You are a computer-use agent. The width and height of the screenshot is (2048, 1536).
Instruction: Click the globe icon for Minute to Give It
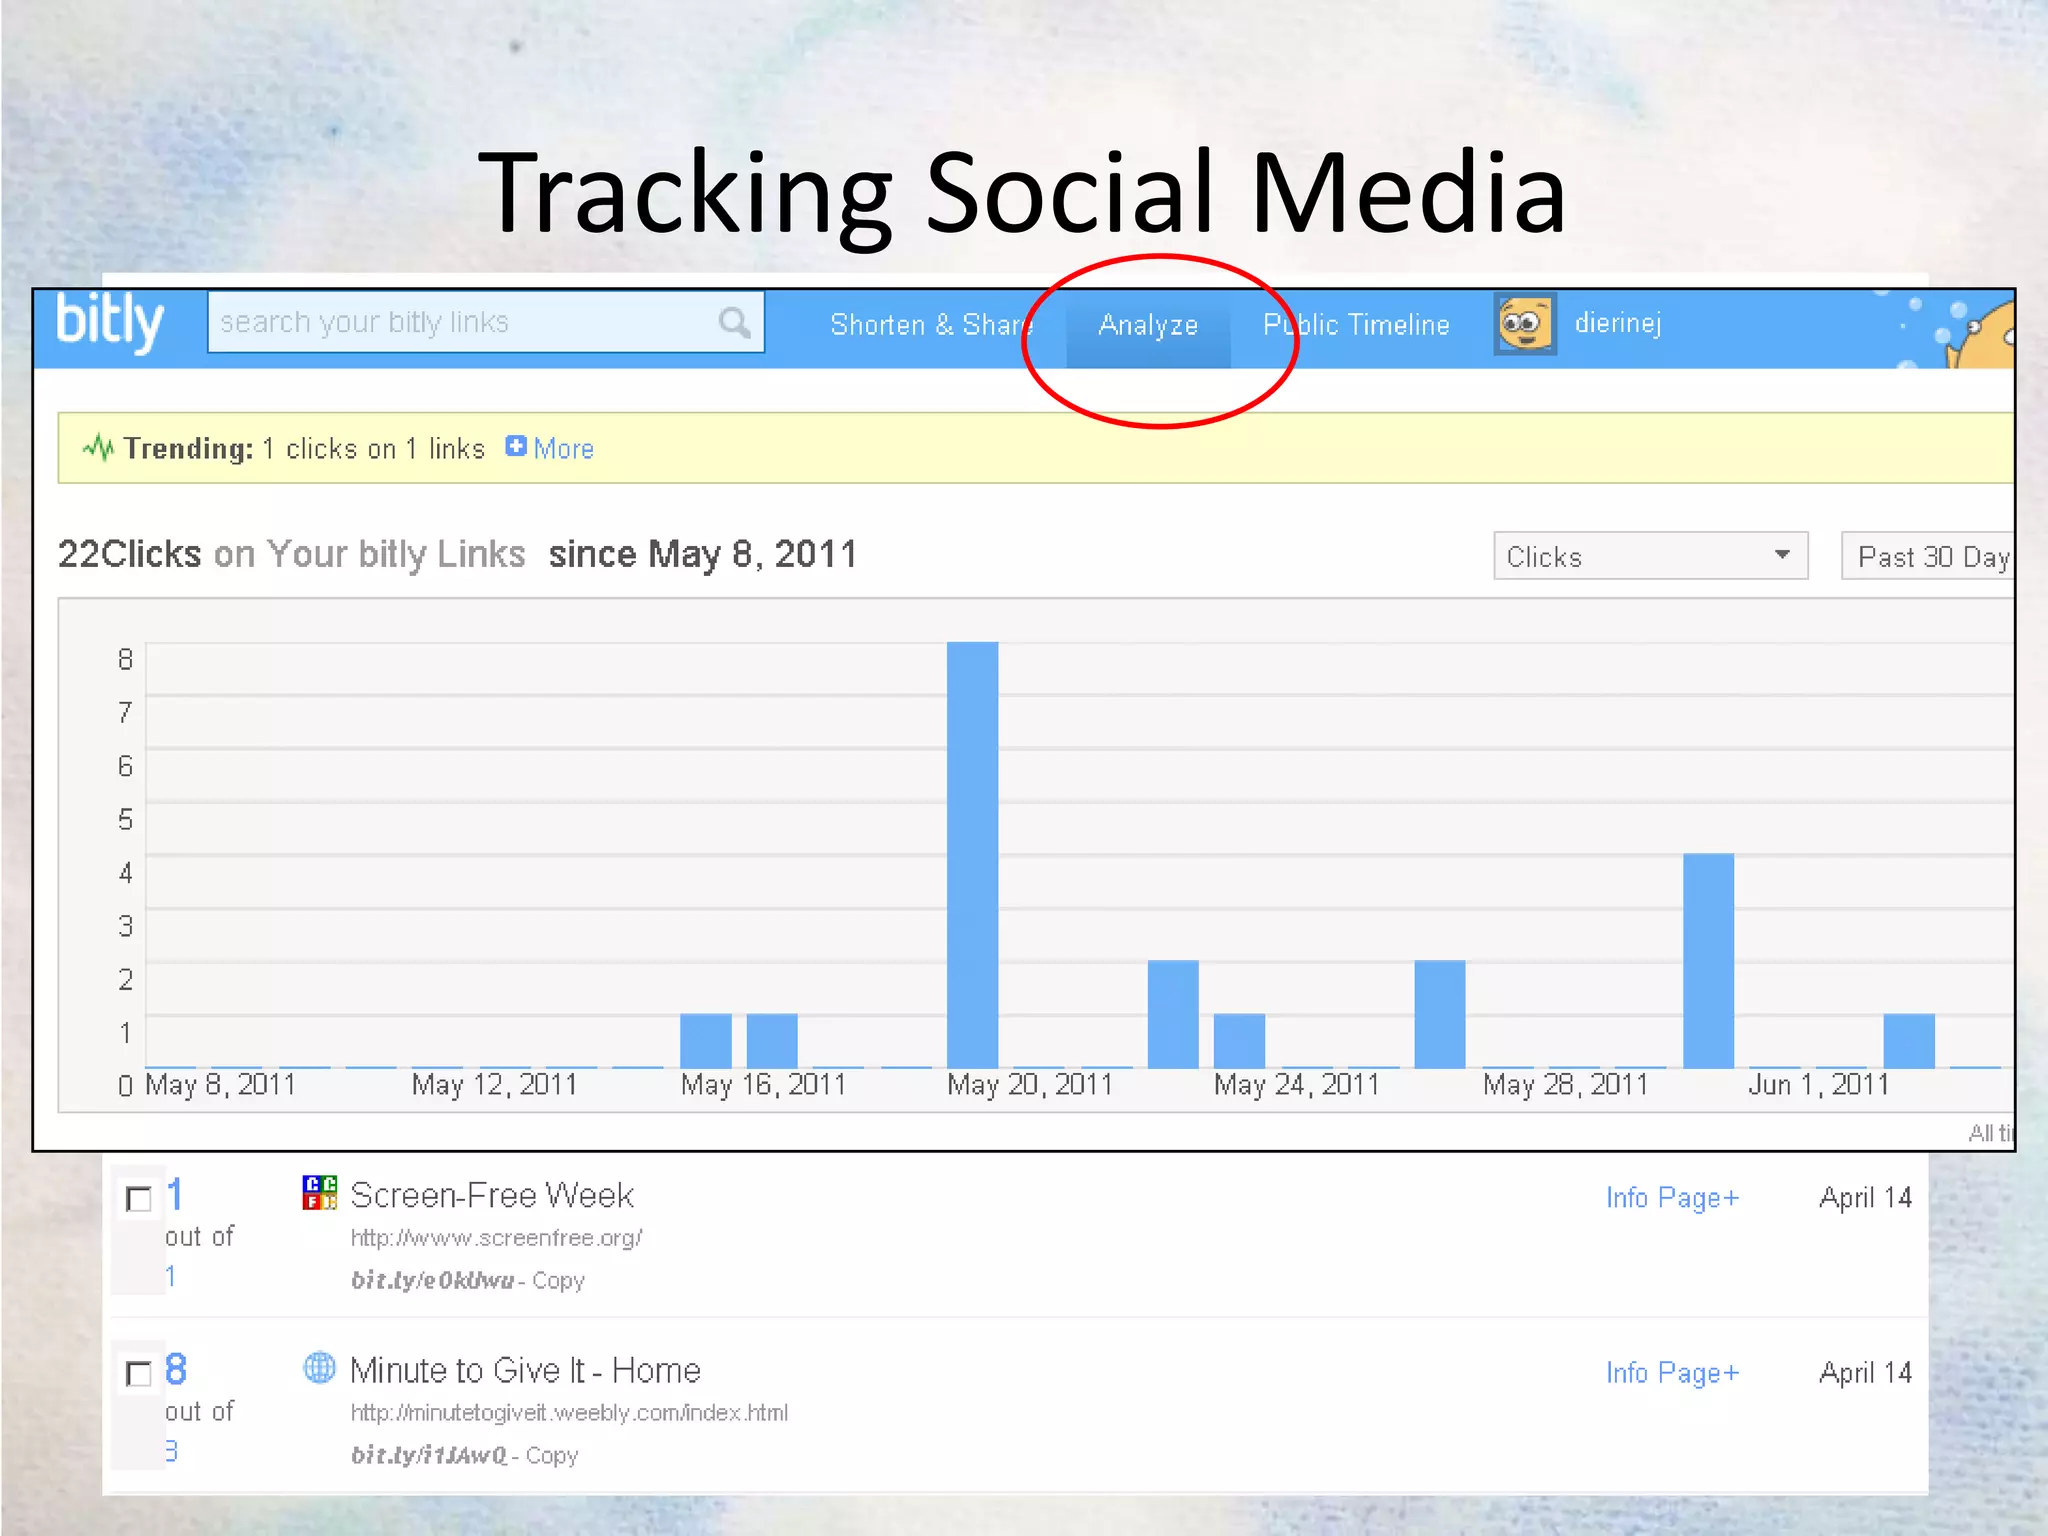coord(319,1367)
